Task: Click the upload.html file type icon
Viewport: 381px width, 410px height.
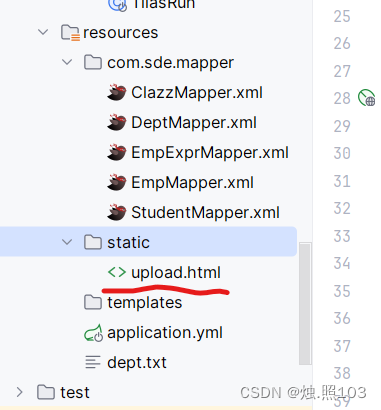Action: click(117, 272)
